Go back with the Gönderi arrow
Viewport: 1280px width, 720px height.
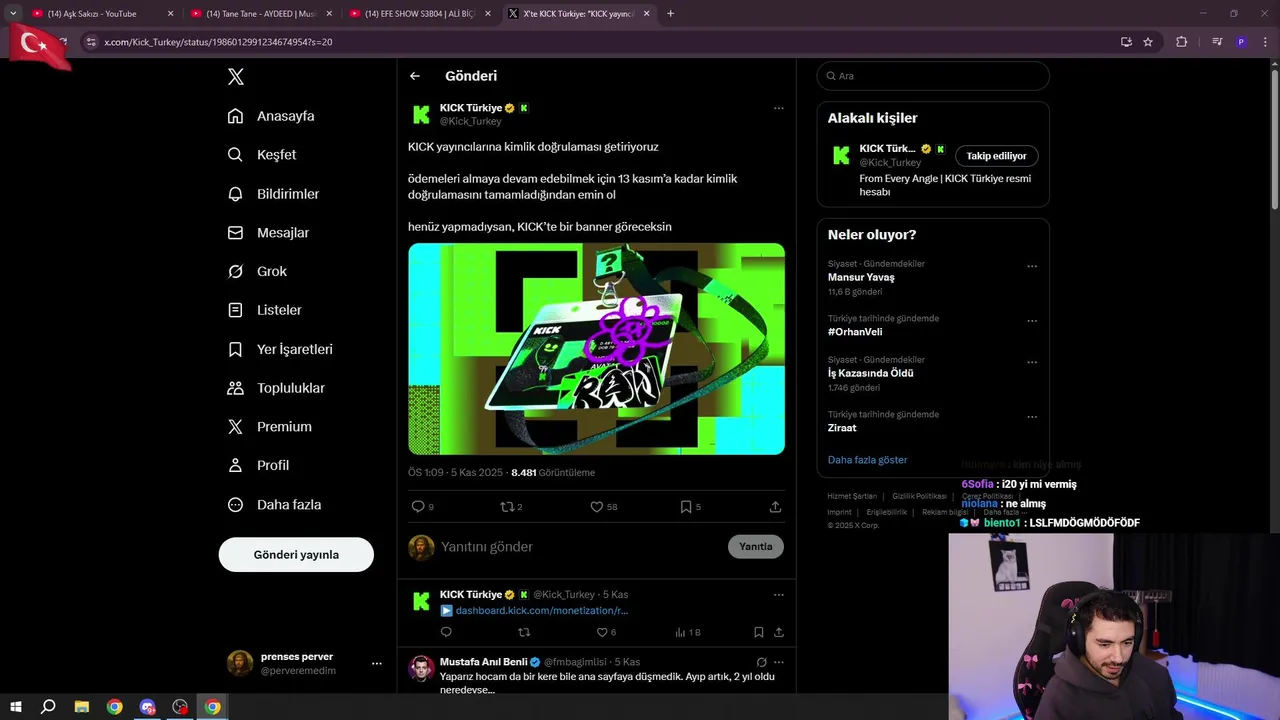click(x=415, y=76)
